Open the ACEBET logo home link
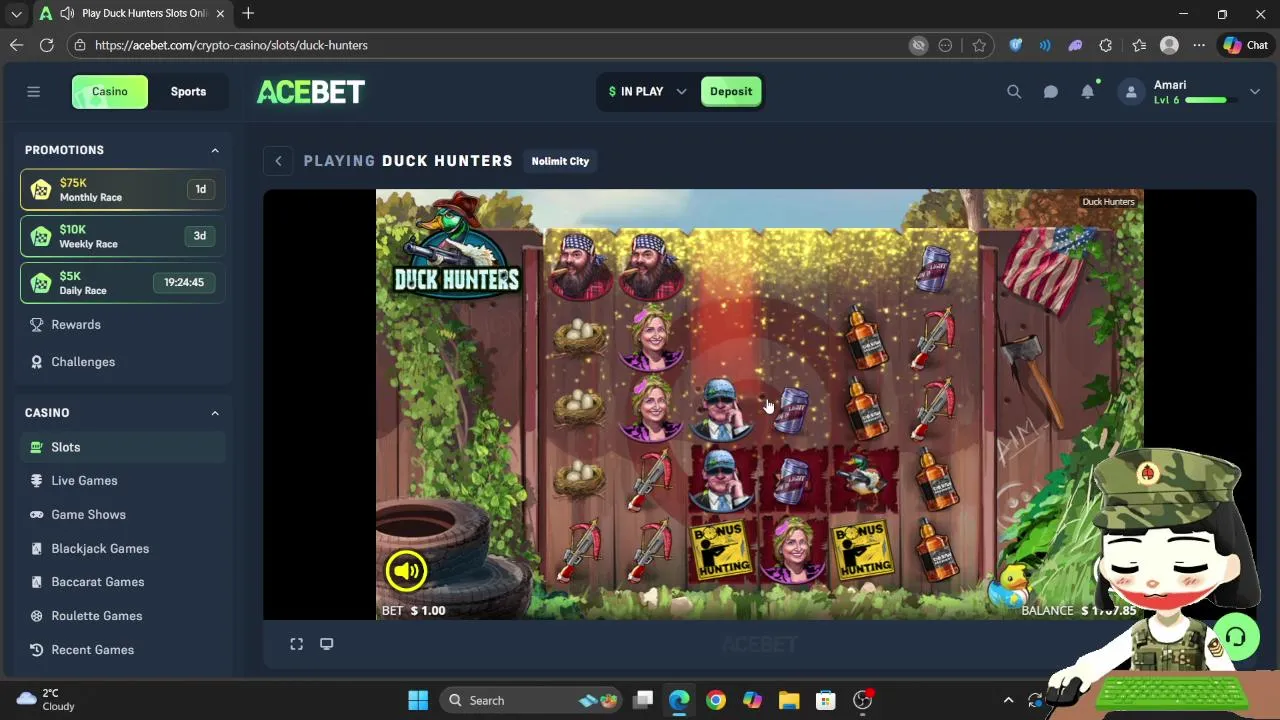This screenshot has height=720, width=1280. point(311,92)
